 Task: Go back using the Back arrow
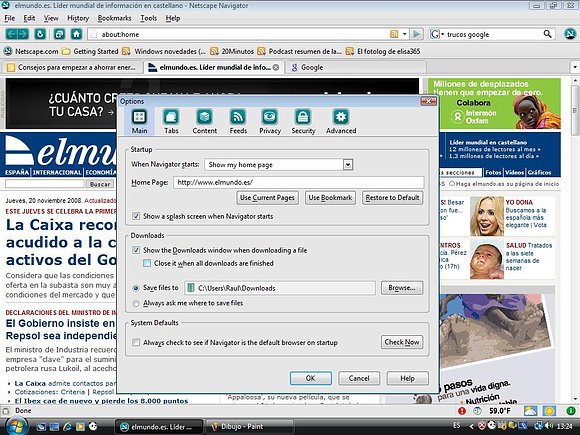click(x=11, y=34)
